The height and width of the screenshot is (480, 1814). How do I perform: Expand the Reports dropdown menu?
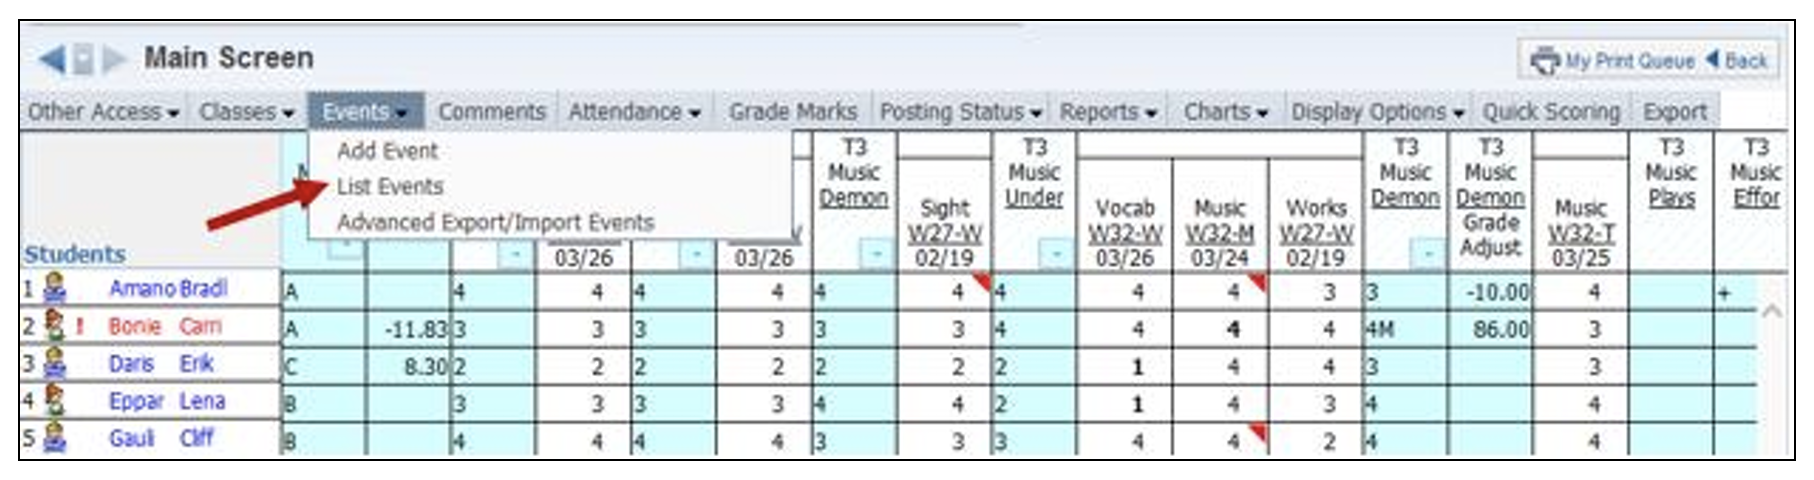[1108, 112]
